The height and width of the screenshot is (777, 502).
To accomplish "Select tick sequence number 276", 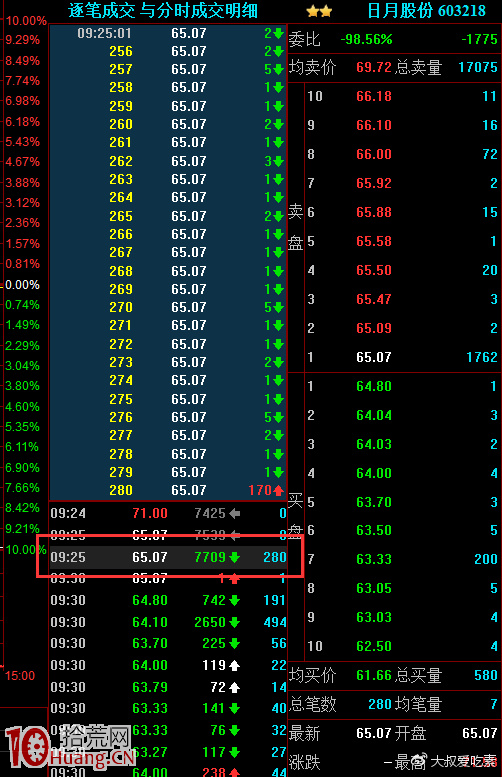I will pos(121,417).
